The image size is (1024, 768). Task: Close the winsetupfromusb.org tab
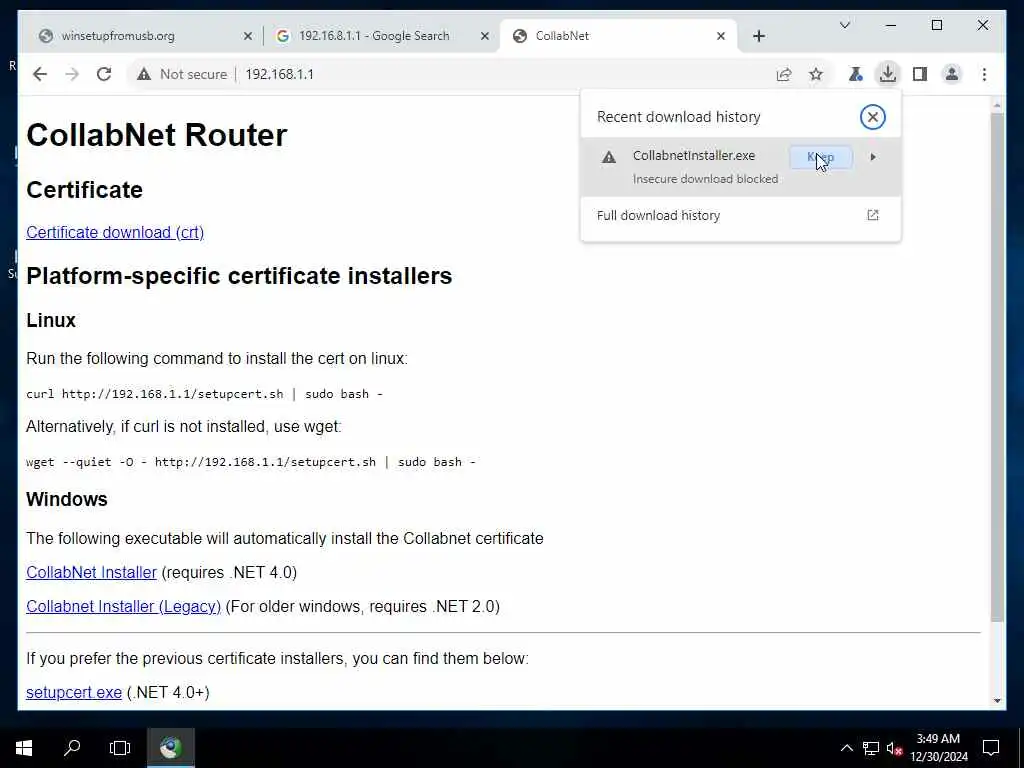coord(248,36)
